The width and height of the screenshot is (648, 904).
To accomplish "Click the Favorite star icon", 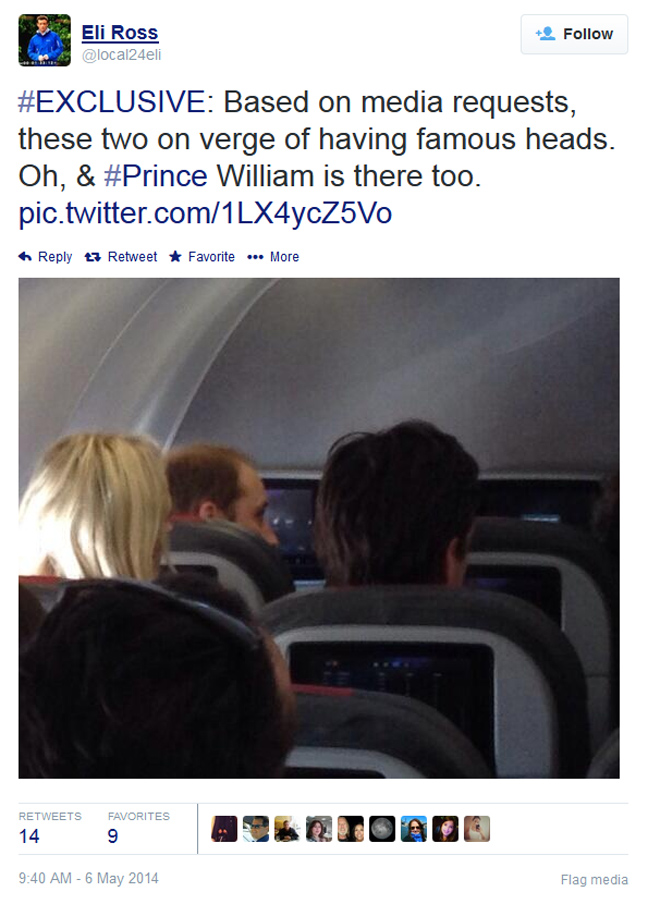I will pos(175,257).
